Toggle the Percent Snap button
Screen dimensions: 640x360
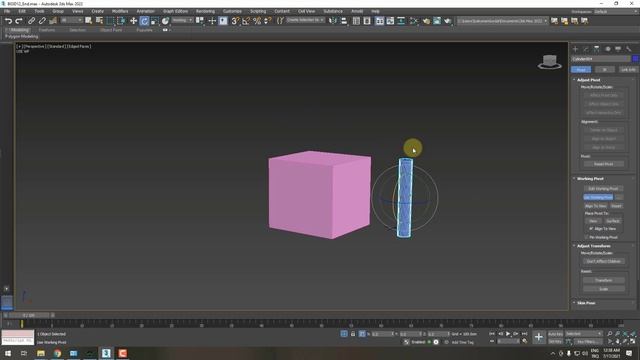click(x=257, y=21)
